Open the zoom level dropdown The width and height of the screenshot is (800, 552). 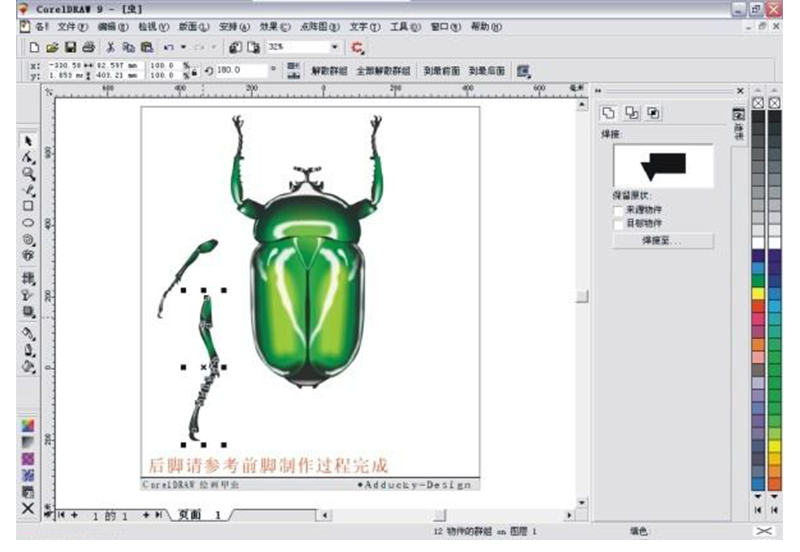pos(335,47)
